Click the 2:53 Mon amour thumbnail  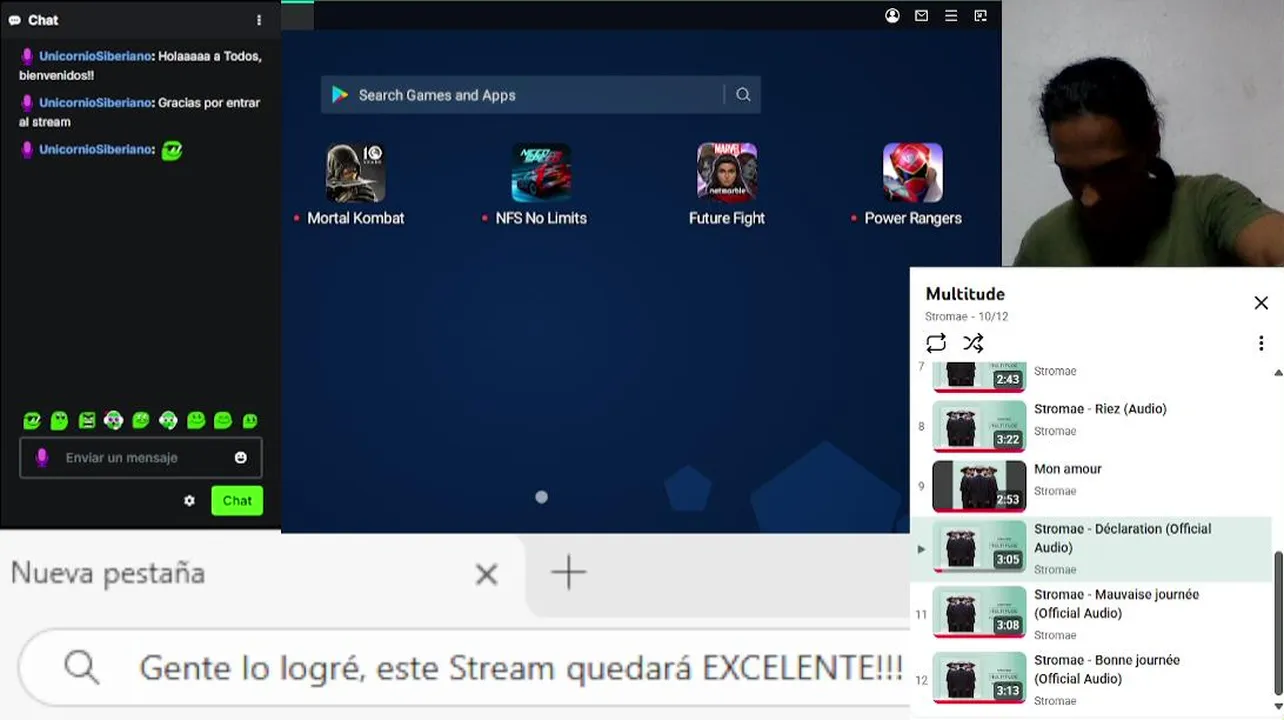coord(979,486)
